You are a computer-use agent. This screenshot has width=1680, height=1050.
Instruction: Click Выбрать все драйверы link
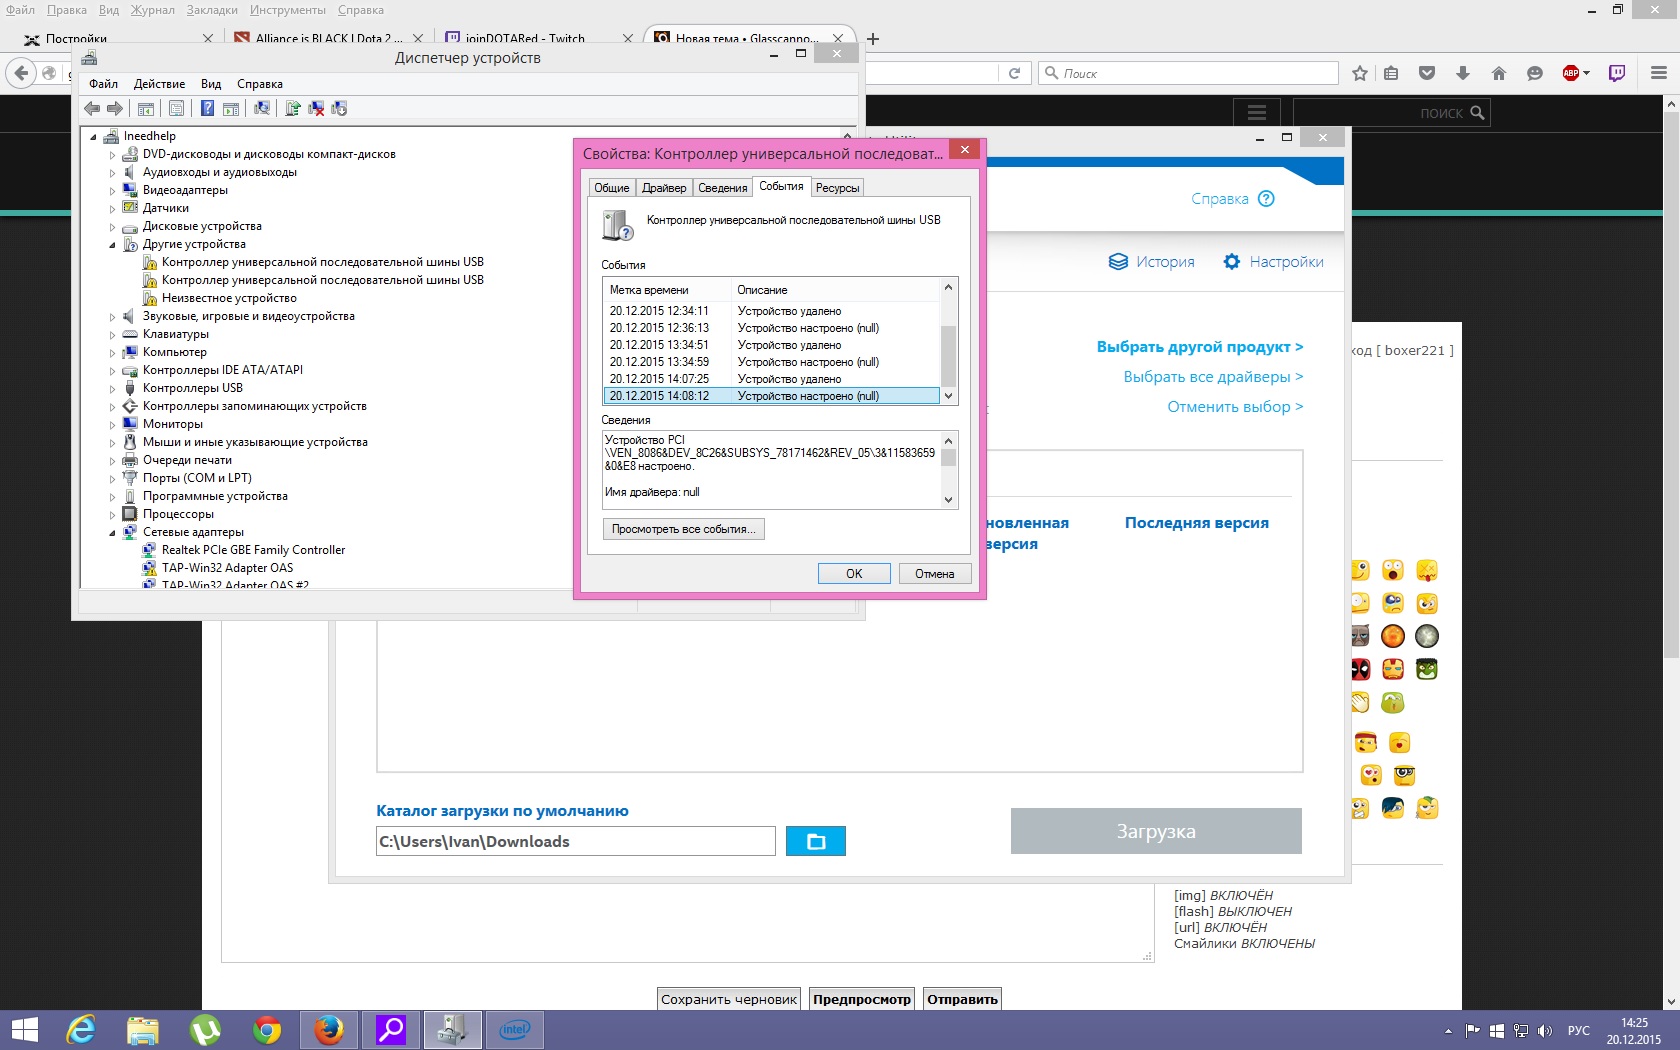pos(1213,377)
